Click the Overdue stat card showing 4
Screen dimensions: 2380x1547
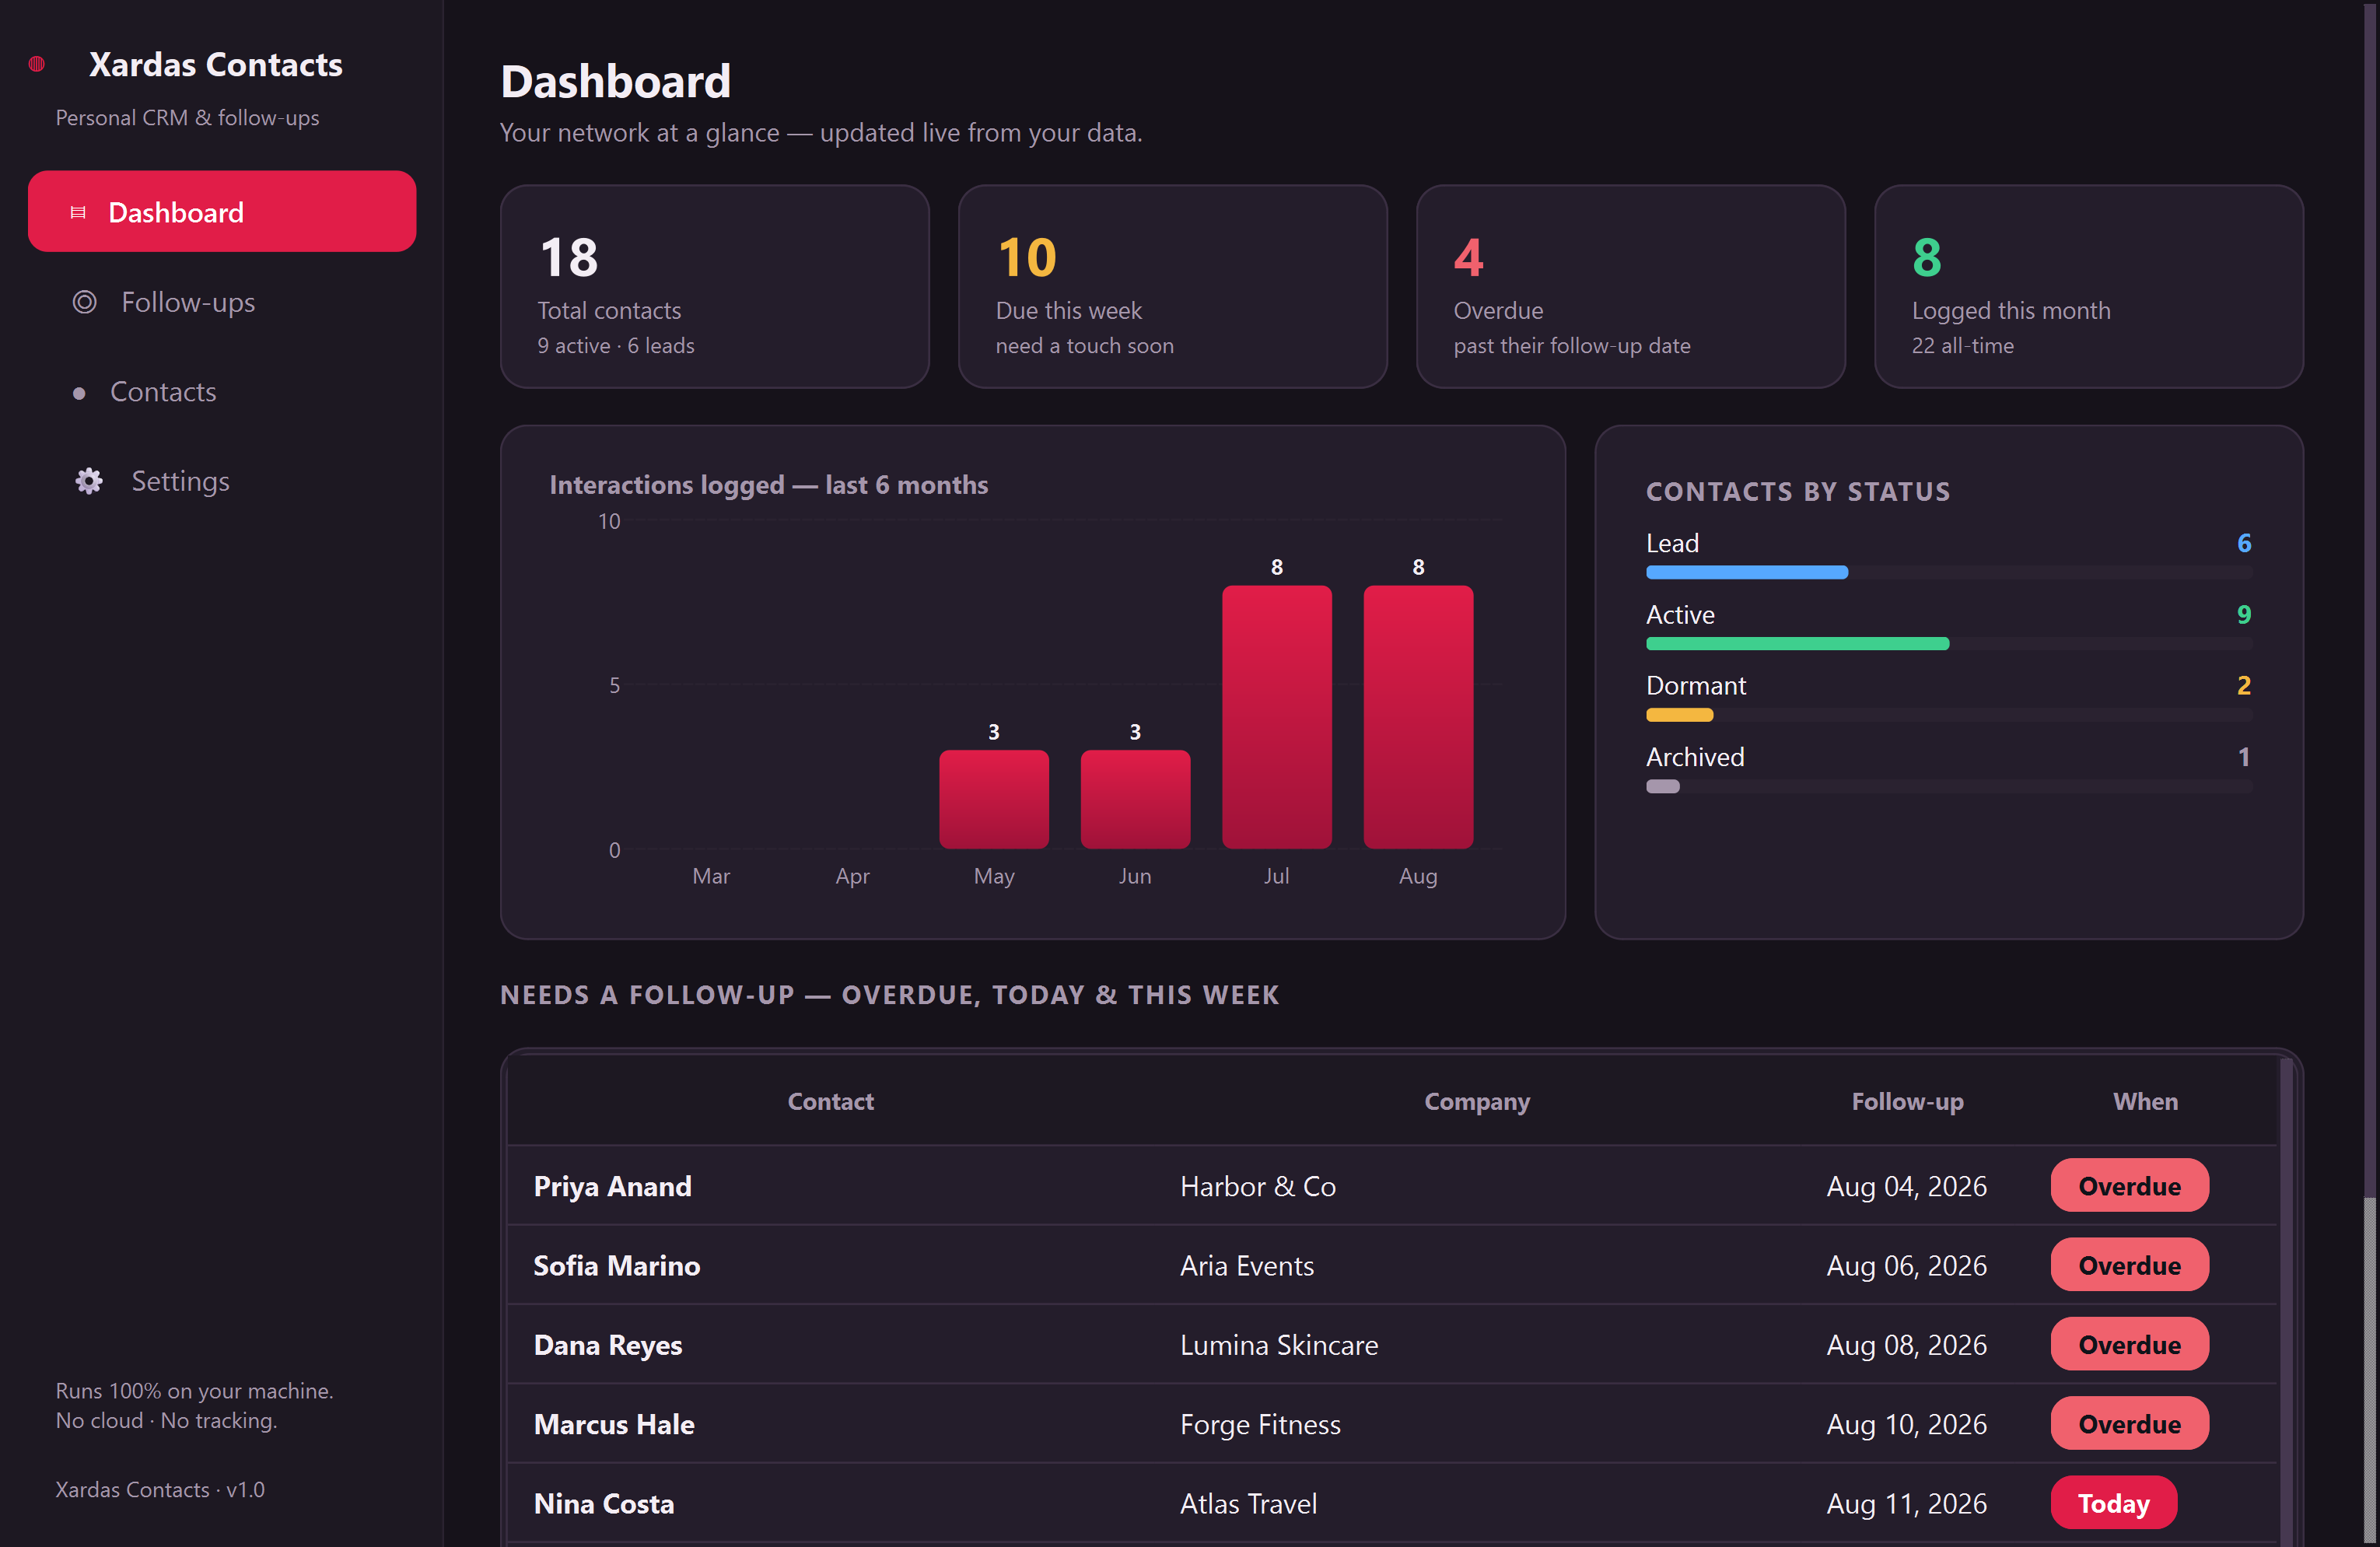[x=1630, y=286]
